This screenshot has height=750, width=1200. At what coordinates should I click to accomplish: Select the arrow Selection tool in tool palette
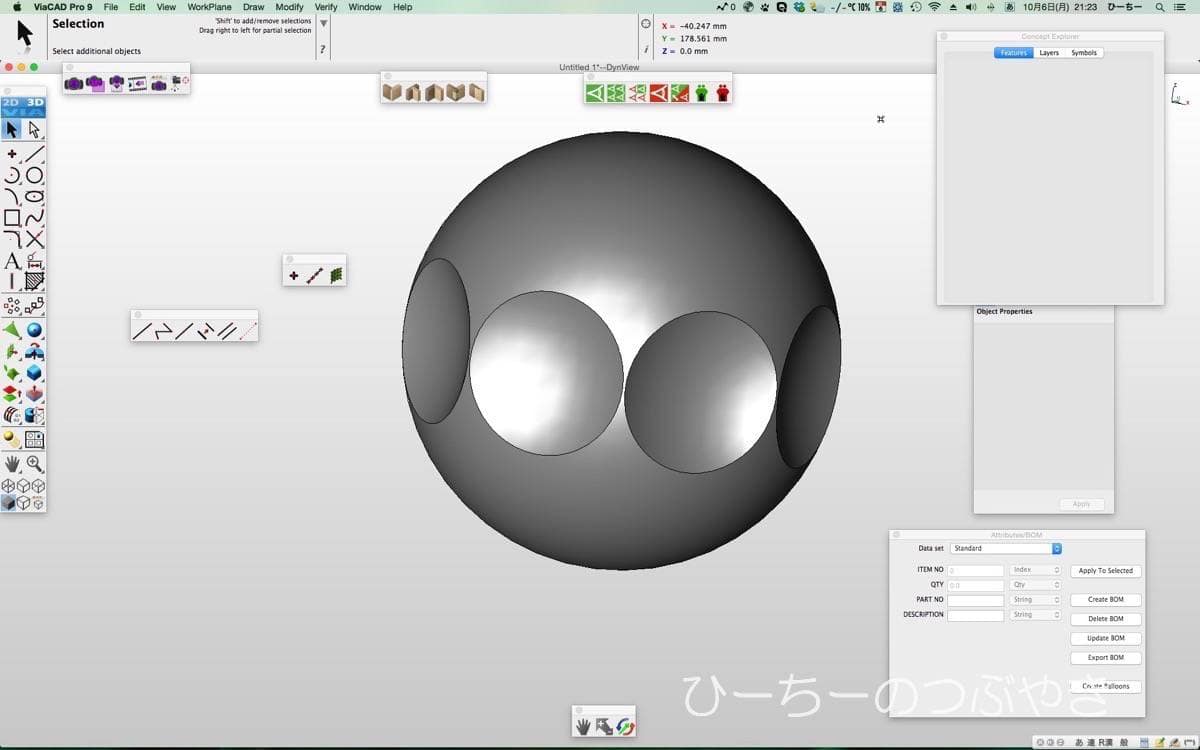point(12,129)
